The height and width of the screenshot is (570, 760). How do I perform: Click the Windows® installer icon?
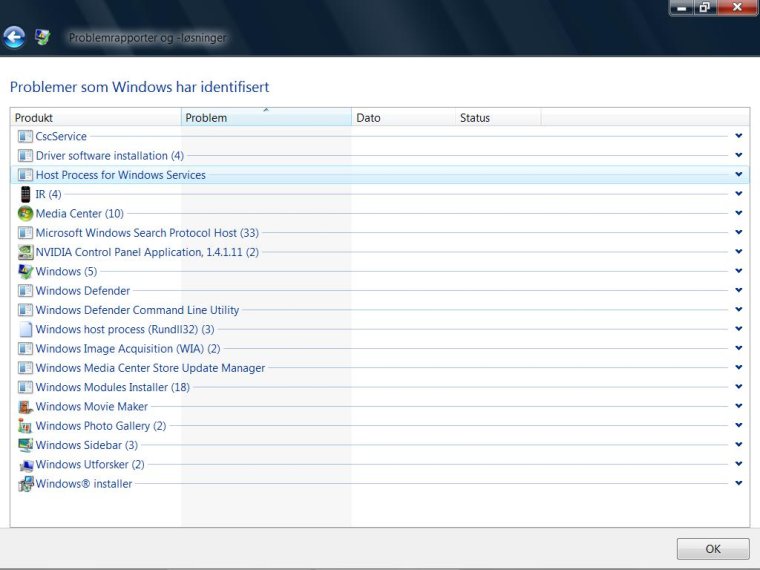click(x=25, y=484)
